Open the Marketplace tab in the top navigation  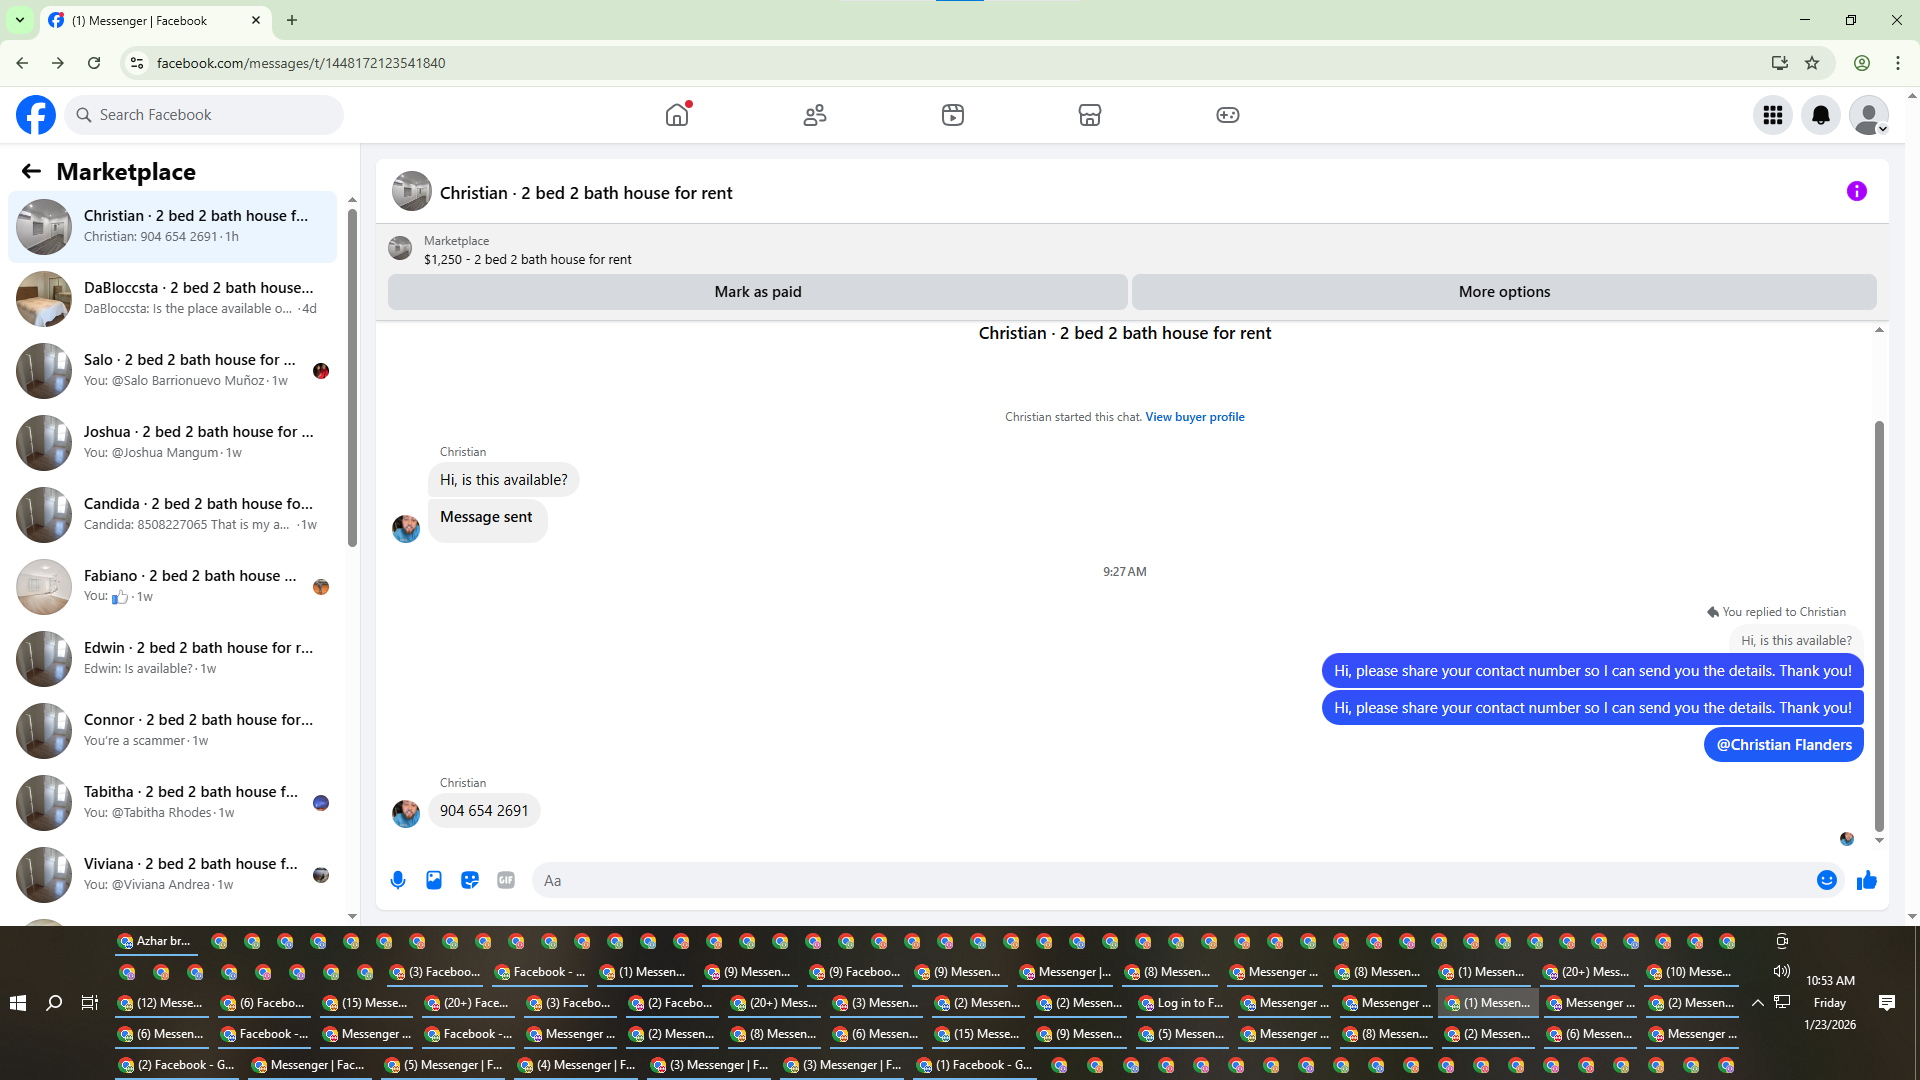(1089, 115)
